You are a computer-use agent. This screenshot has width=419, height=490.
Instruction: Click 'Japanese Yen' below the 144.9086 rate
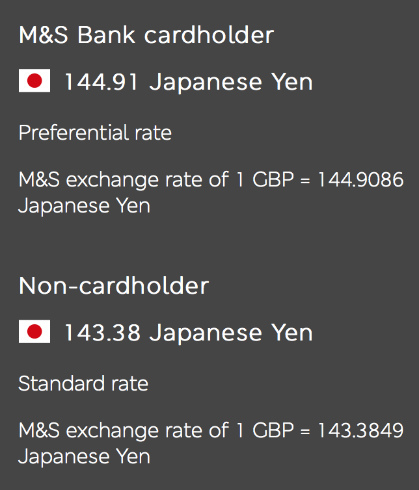coord(84,206)
